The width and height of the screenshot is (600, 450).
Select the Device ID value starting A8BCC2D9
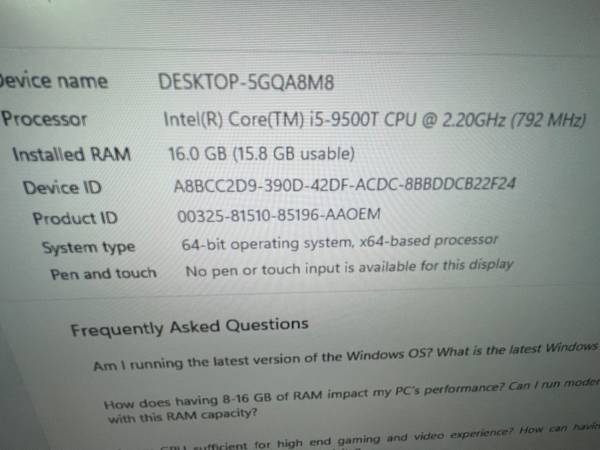tap(345, 185)
